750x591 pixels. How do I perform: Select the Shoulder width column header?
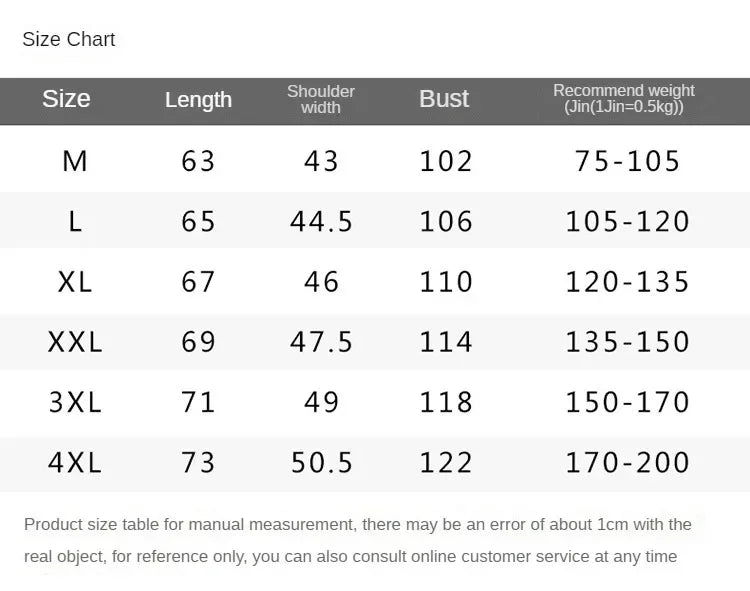tap(320, 99)
